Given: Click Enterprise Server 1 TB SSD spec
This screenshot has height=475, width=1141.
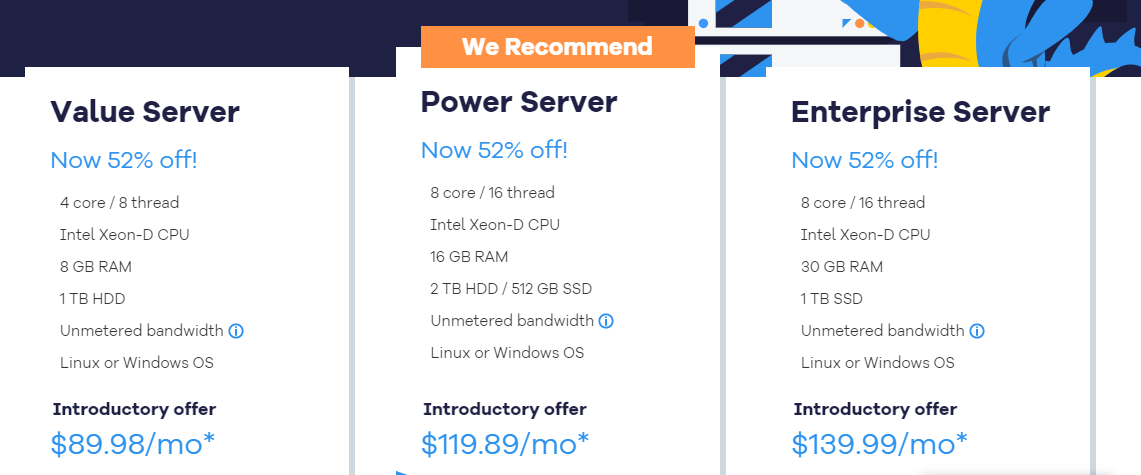Looking at the screenshot, I should coord(832,299).
